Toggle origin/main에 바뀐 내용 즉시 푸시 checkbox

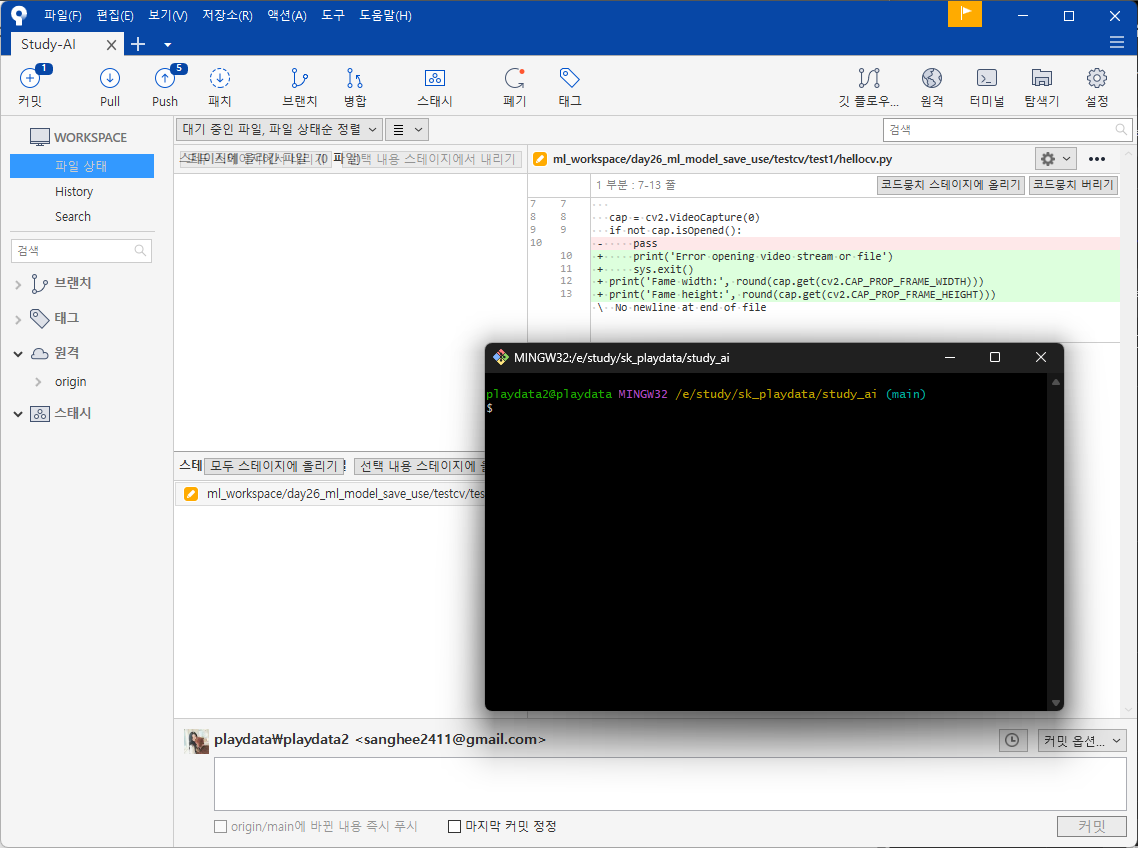click(221, 826)
